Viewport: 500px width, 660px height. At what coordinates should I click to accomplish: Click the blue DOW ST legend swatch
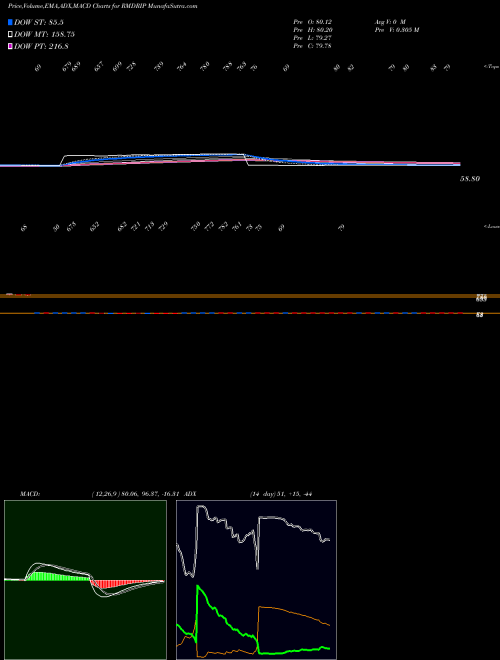click(10, 22)
